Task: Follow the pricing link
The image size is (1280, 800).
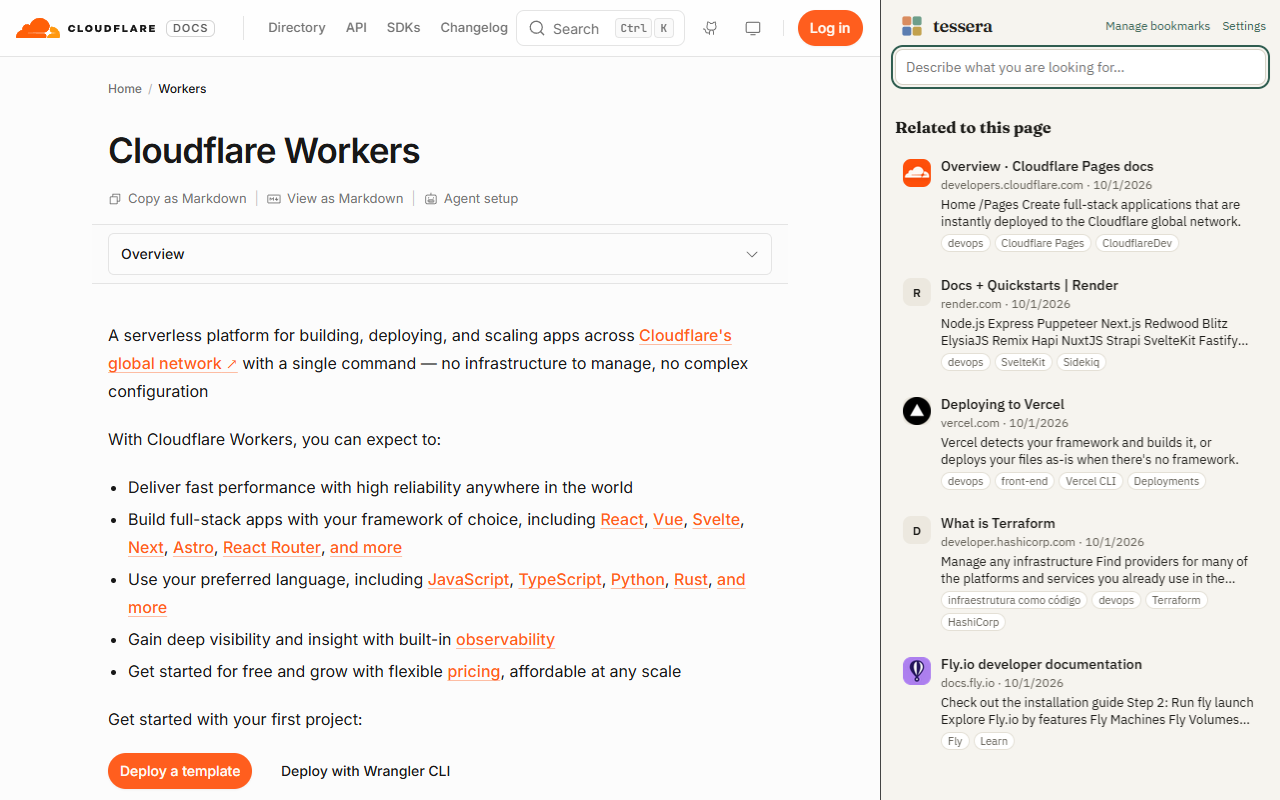Action: [474, 672]
